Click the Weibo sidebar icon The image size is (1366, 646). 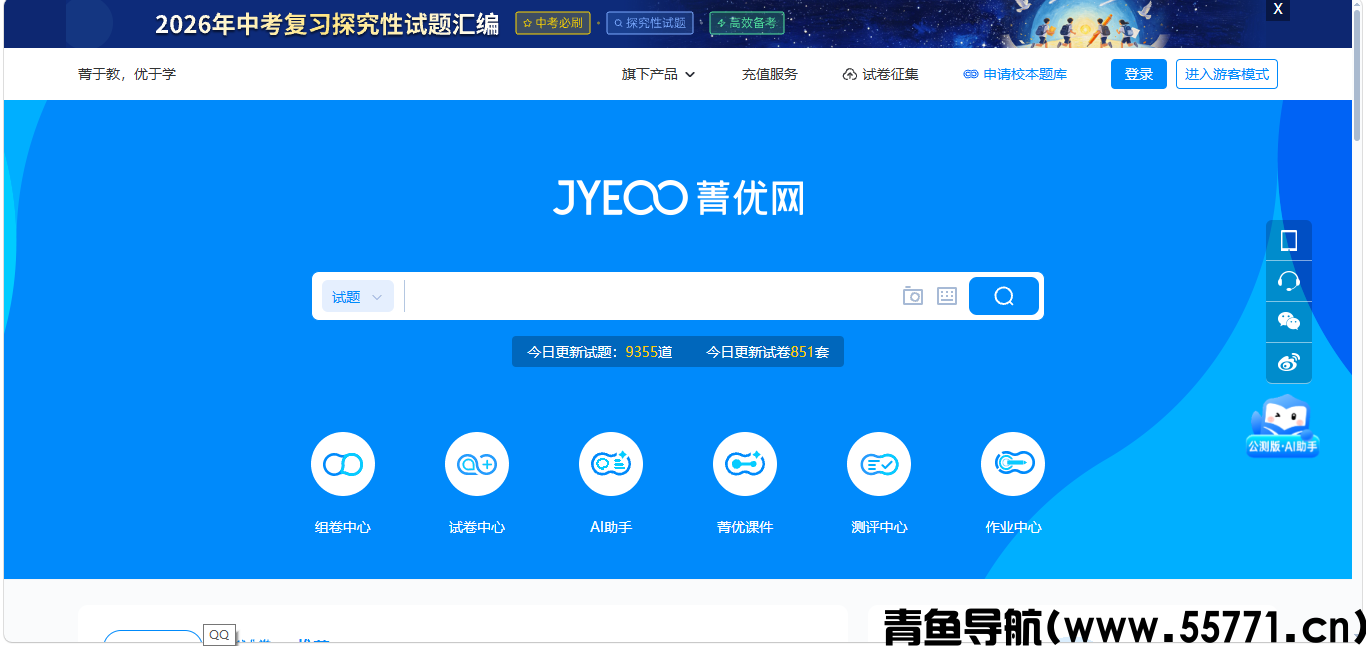tap(1289, 362)
